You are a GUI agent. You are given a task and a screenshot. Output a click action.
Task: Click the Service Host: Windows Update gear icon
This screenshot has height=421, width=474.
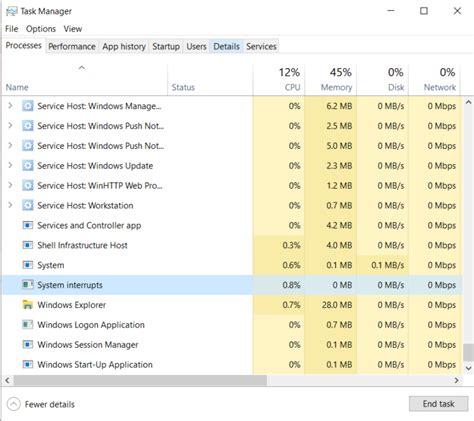point(28,166)
